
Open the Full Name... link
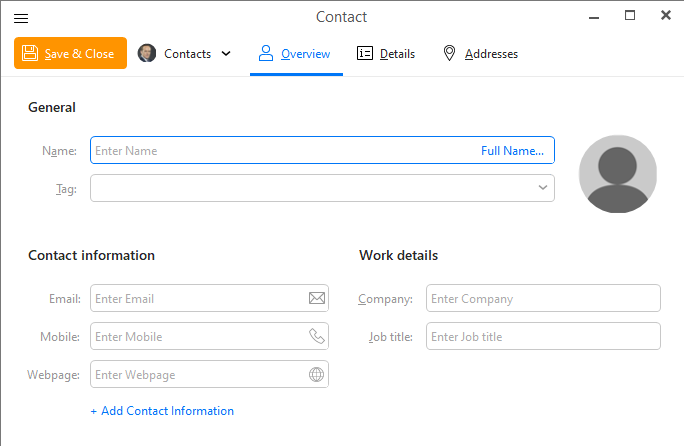point(512,151)
